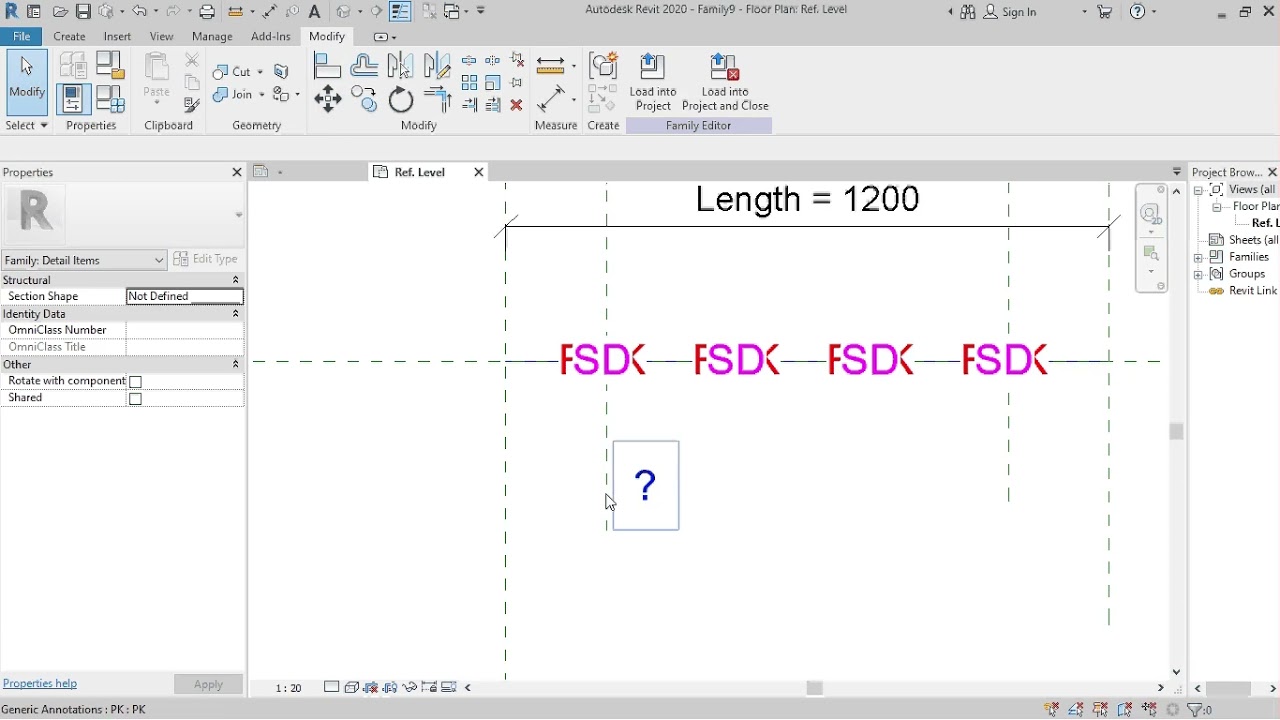Pick the Mirror - Pick Axis tool
The height and width of the screenshot is (720, 1280).
[x=401, y=66]
